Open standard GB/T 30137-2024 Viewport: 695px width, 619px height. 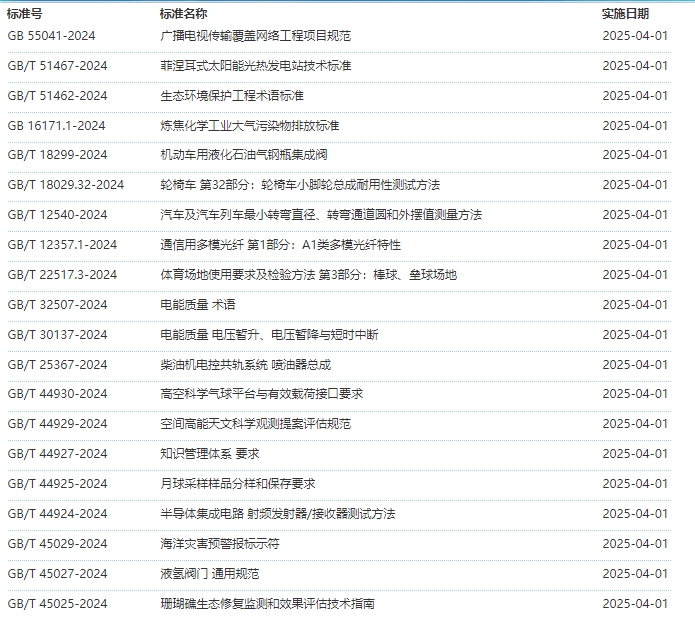coord(57,335)
